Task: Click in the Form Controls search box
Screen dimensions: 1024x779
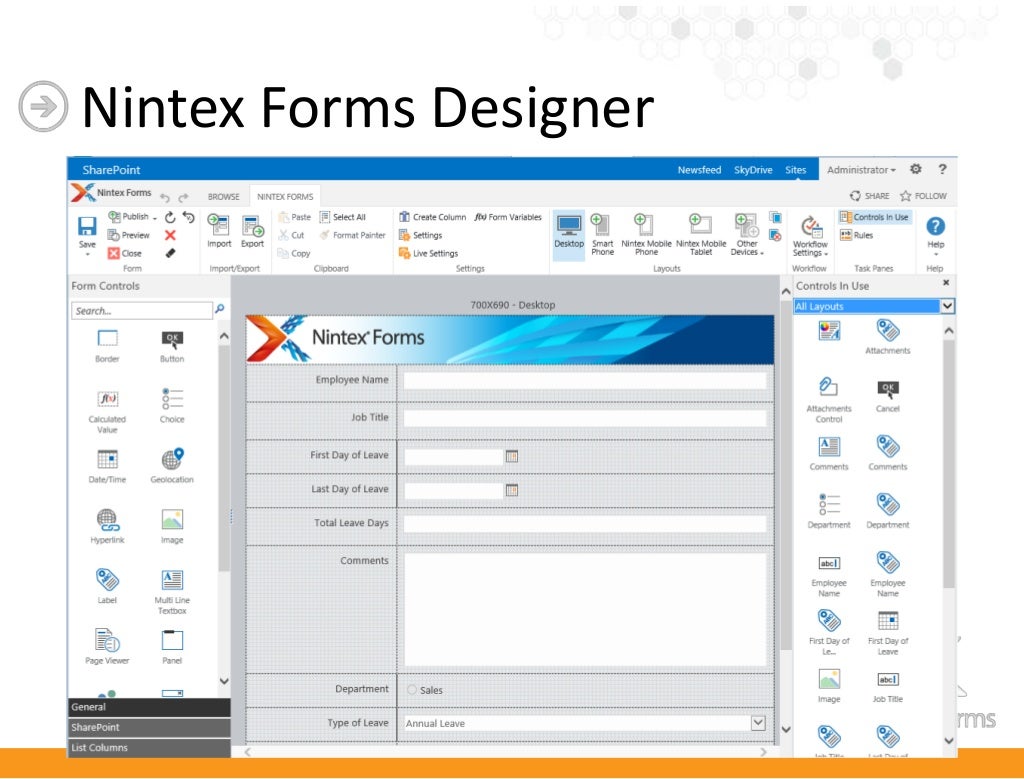Action: [x=142, y=310]
